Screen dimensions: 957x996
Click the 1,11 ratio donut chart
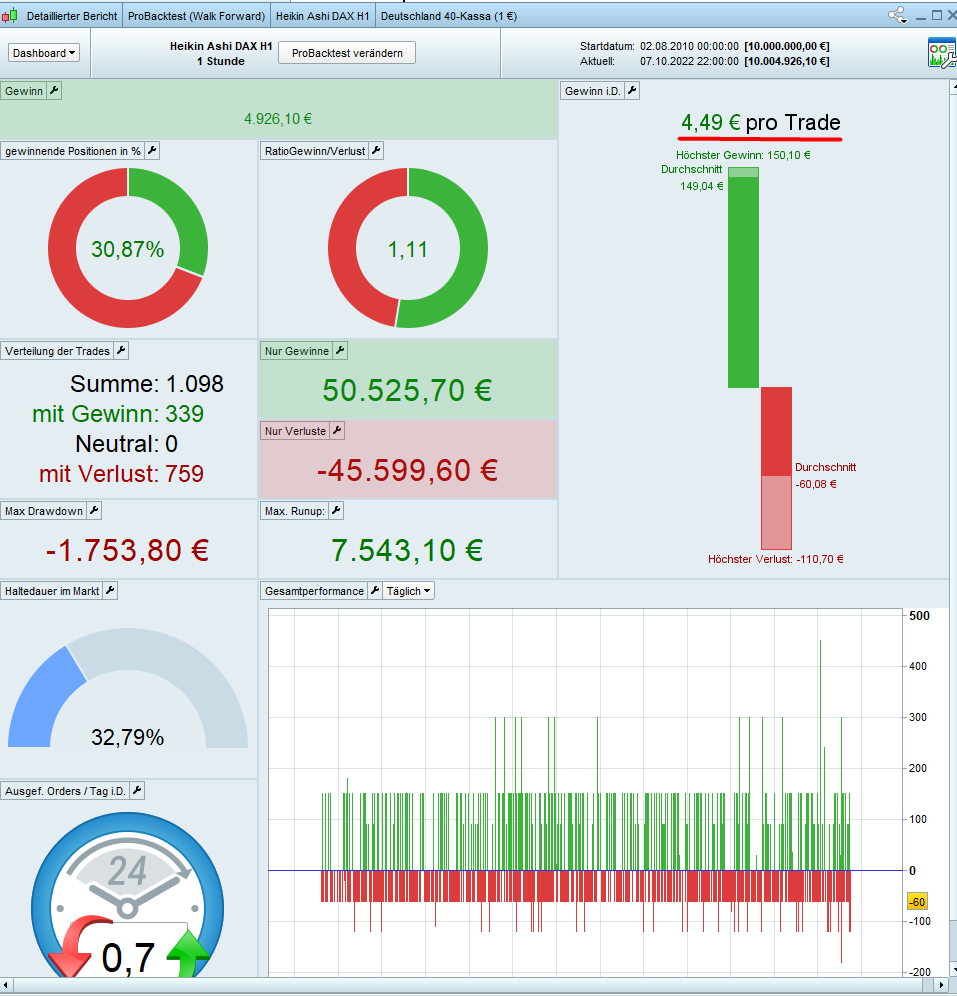408,248
